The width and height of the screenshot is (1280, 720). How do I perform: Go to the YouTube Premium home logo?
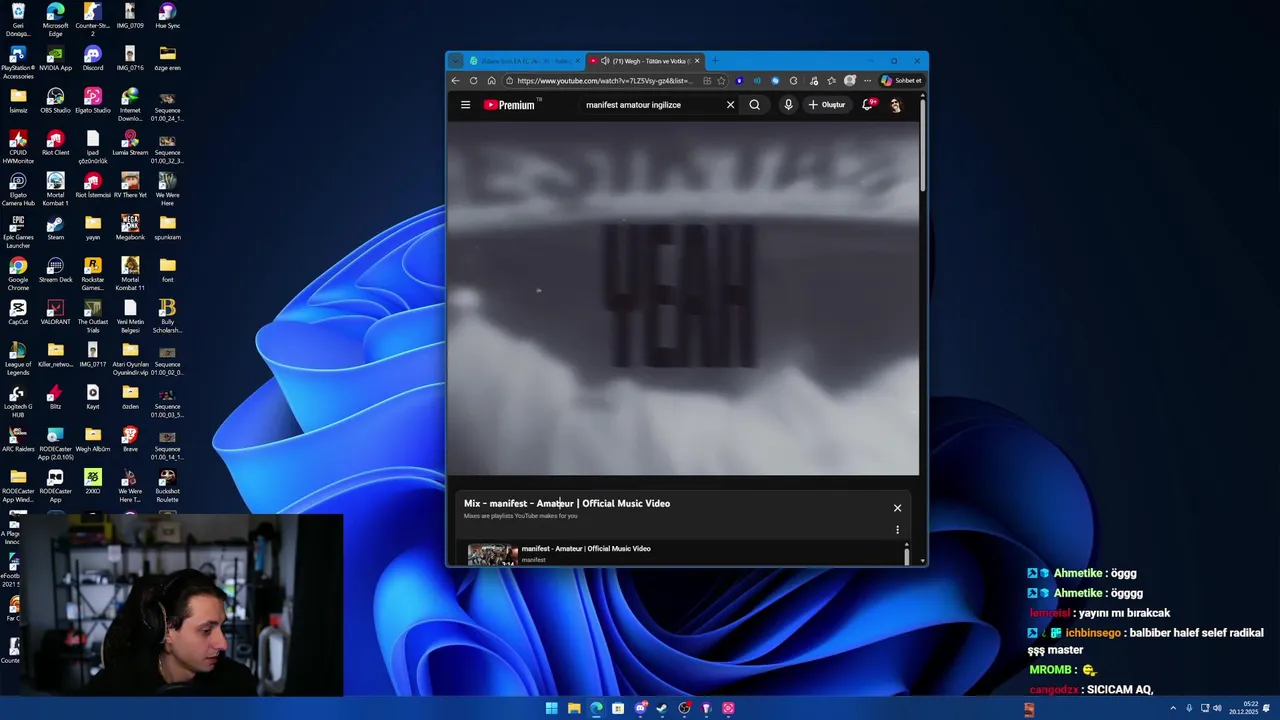[x=512, y=105]
